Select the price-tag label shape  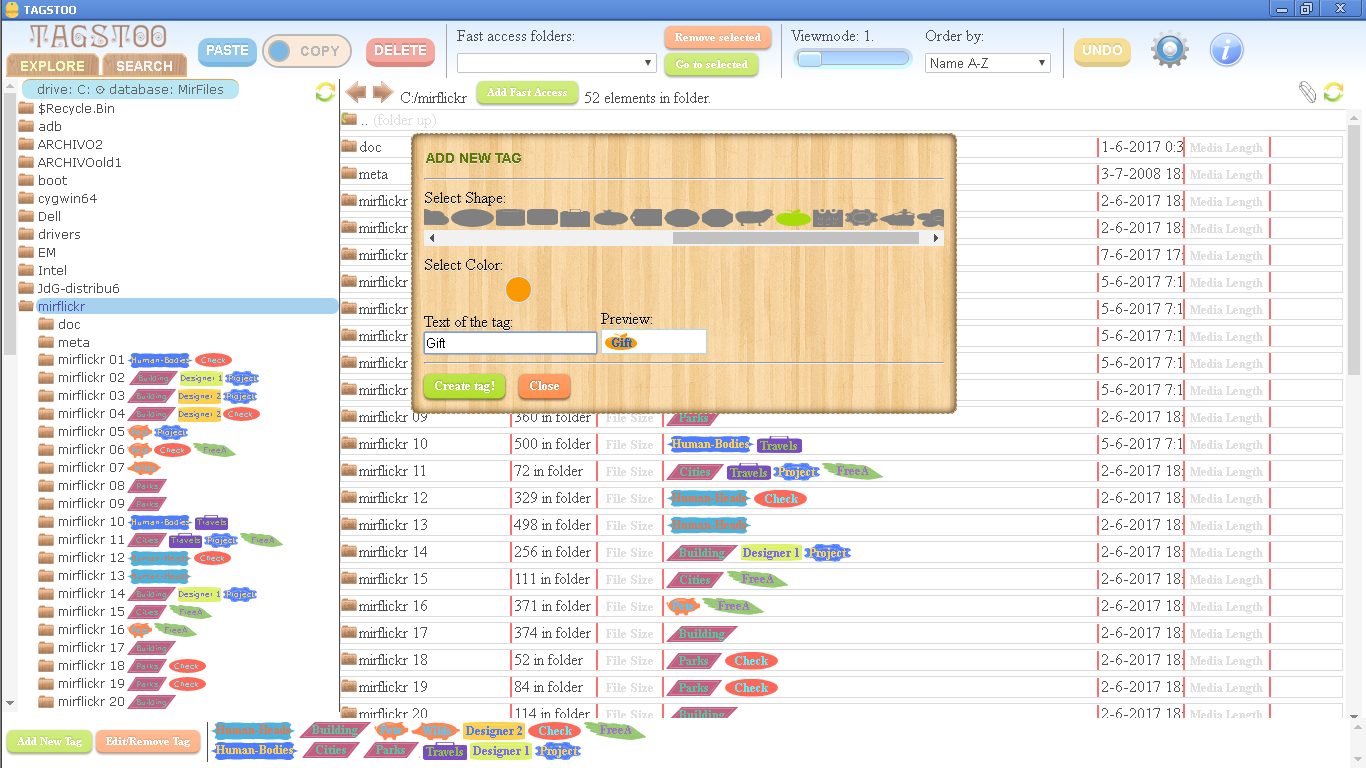(x=646, y=218)
